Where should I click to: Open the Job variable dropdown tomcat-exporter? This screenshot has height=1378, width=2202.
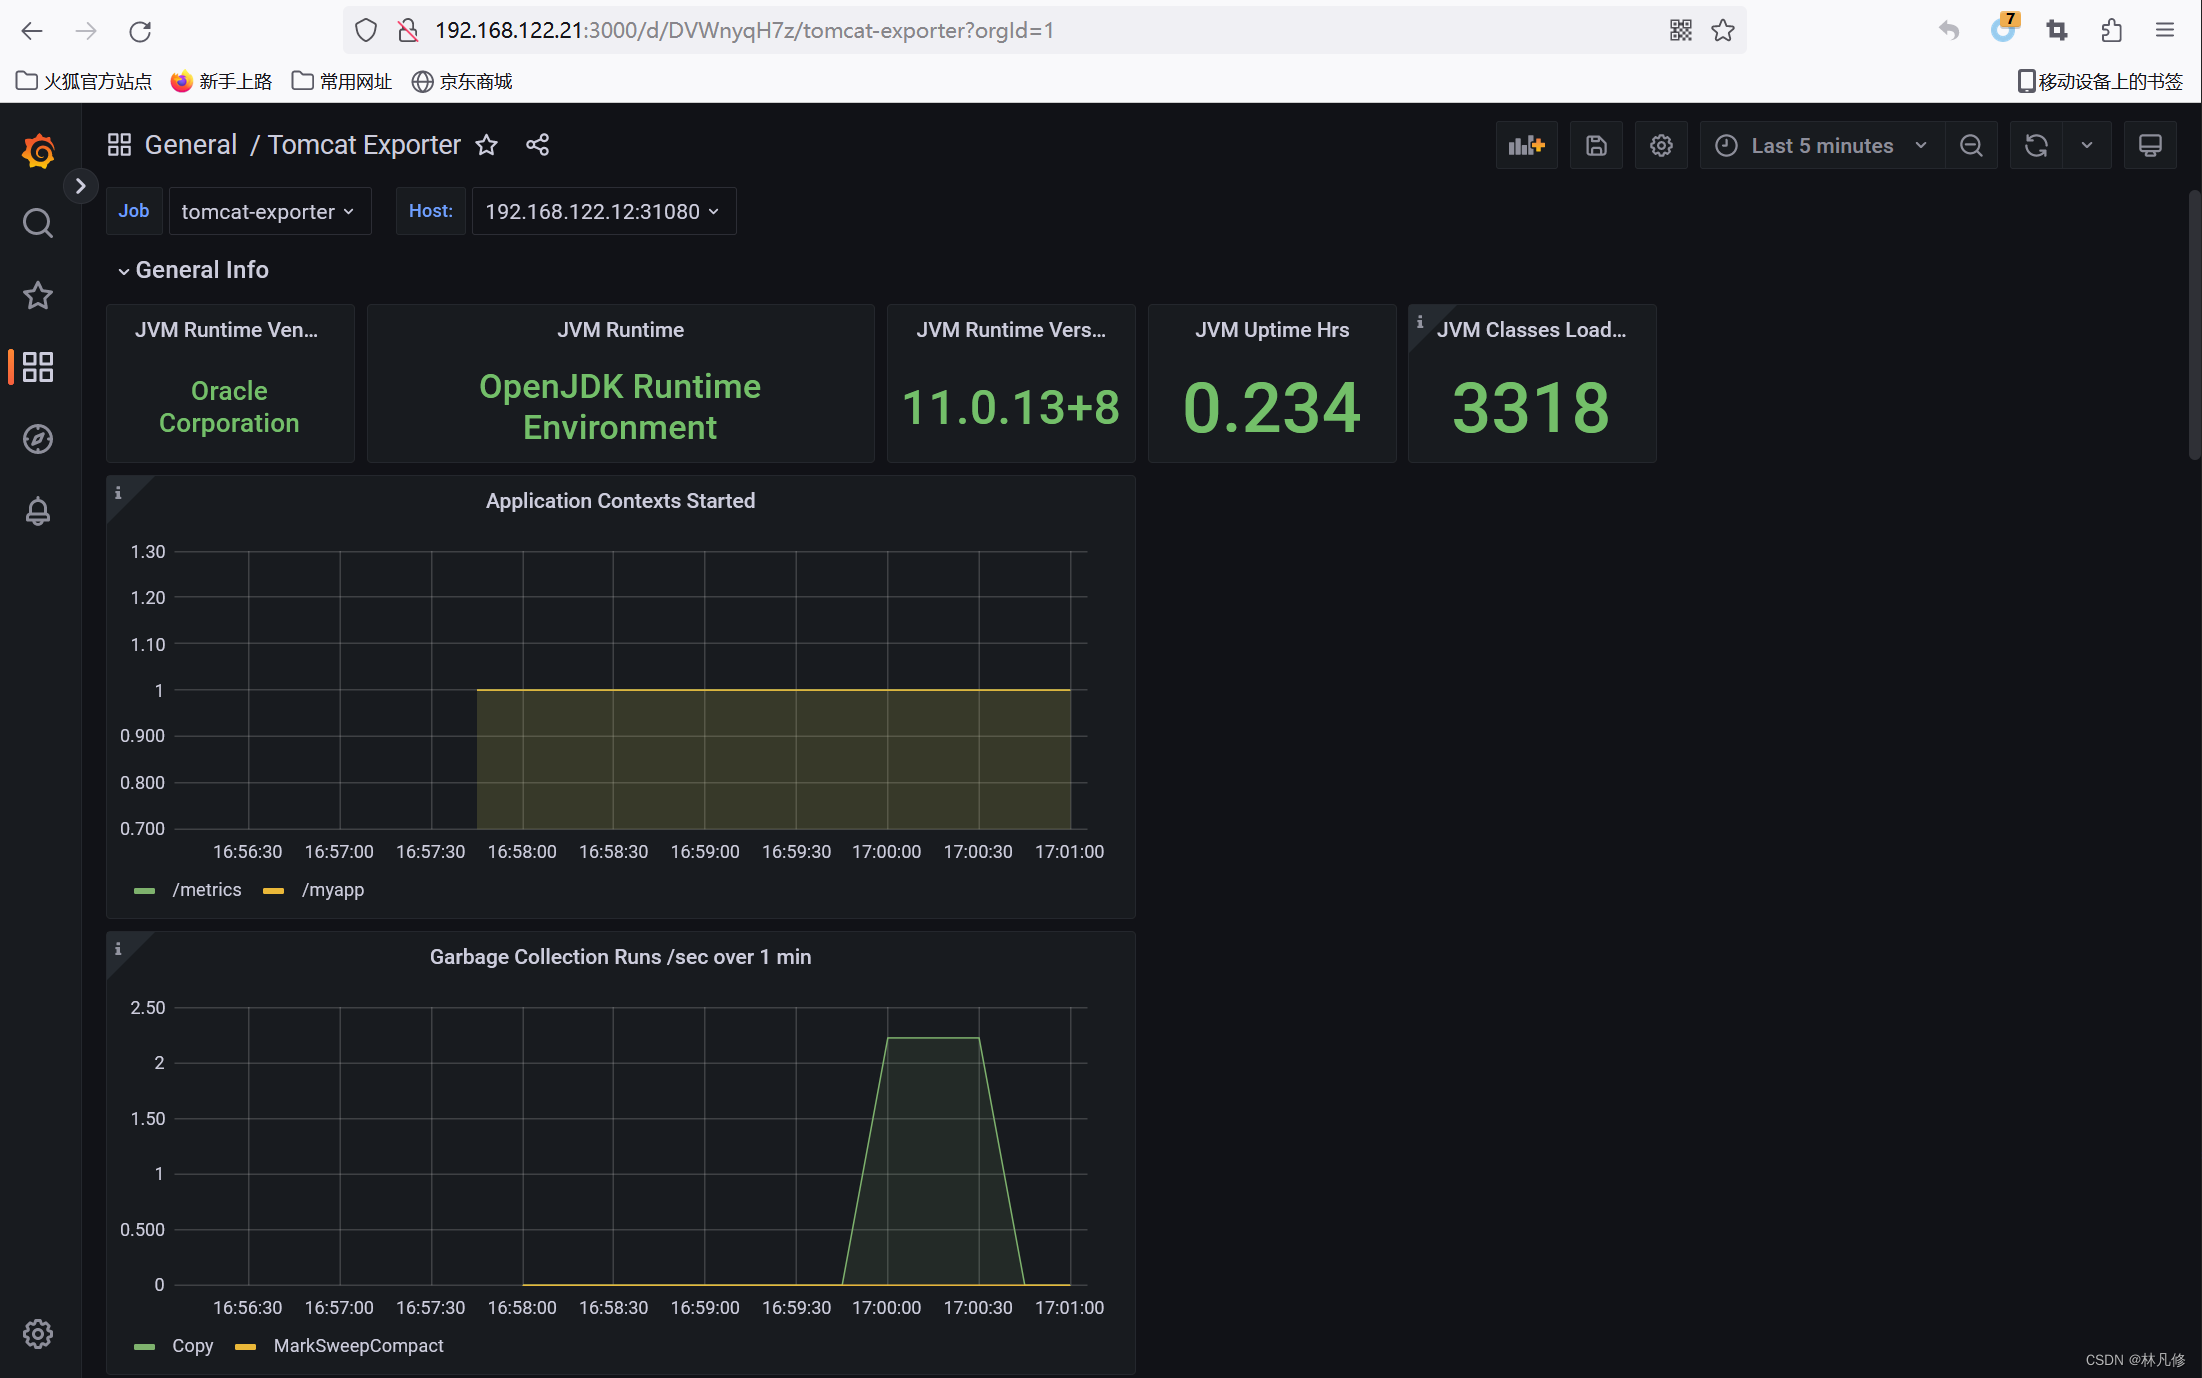coord(269,211)
